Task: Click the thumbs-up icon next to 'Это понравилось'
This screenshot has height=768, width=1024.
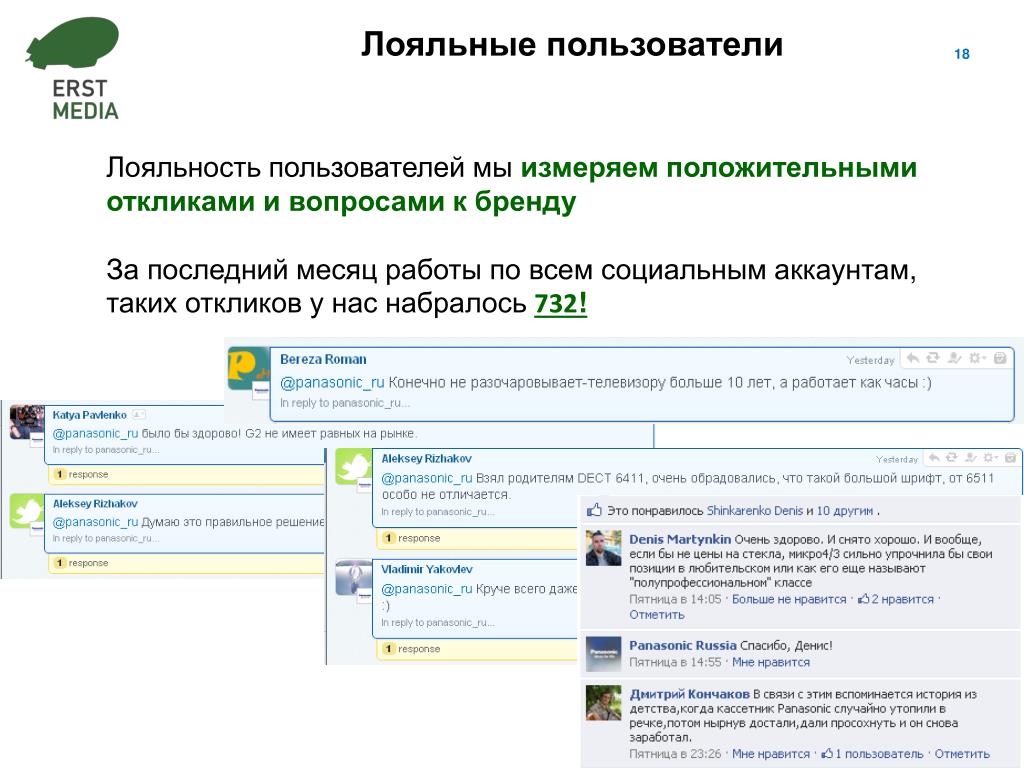Action: (594, 510)
